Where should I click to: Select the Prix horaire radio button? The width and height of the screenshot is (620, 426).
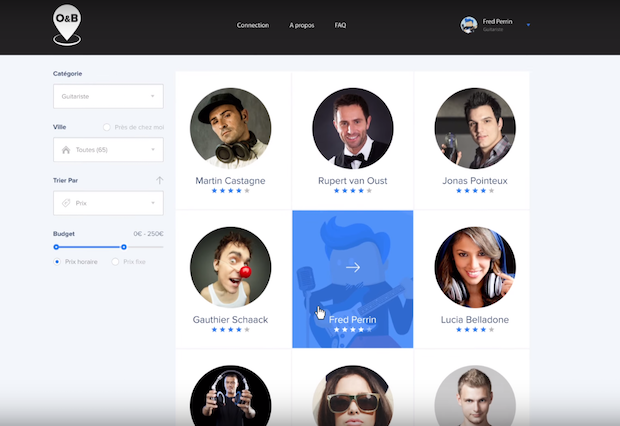57,261
